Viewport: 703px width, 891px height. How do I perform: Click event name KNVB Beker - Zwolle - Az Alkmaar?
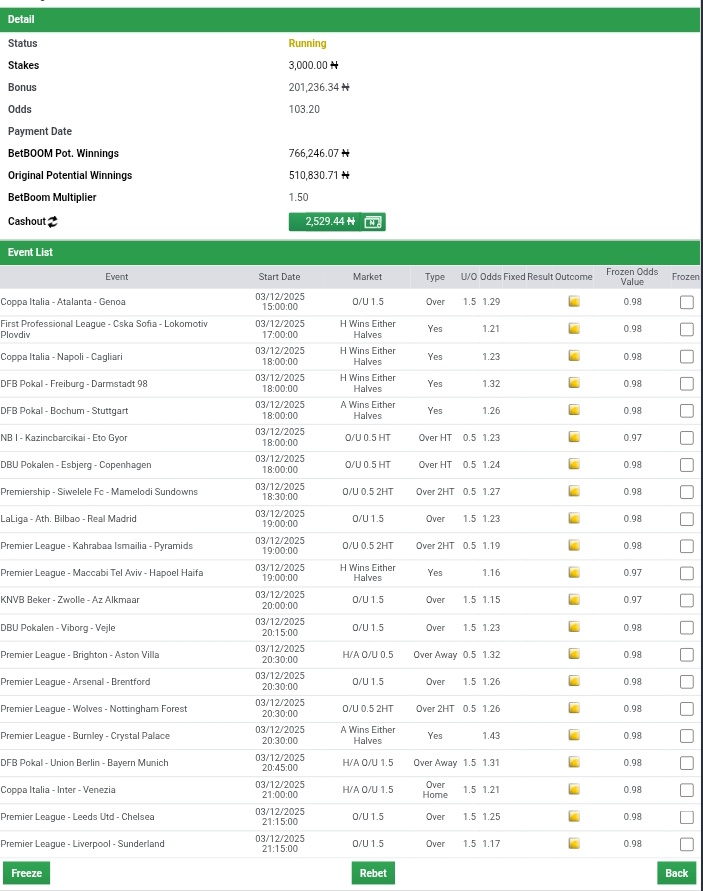(x=70, y=599)
